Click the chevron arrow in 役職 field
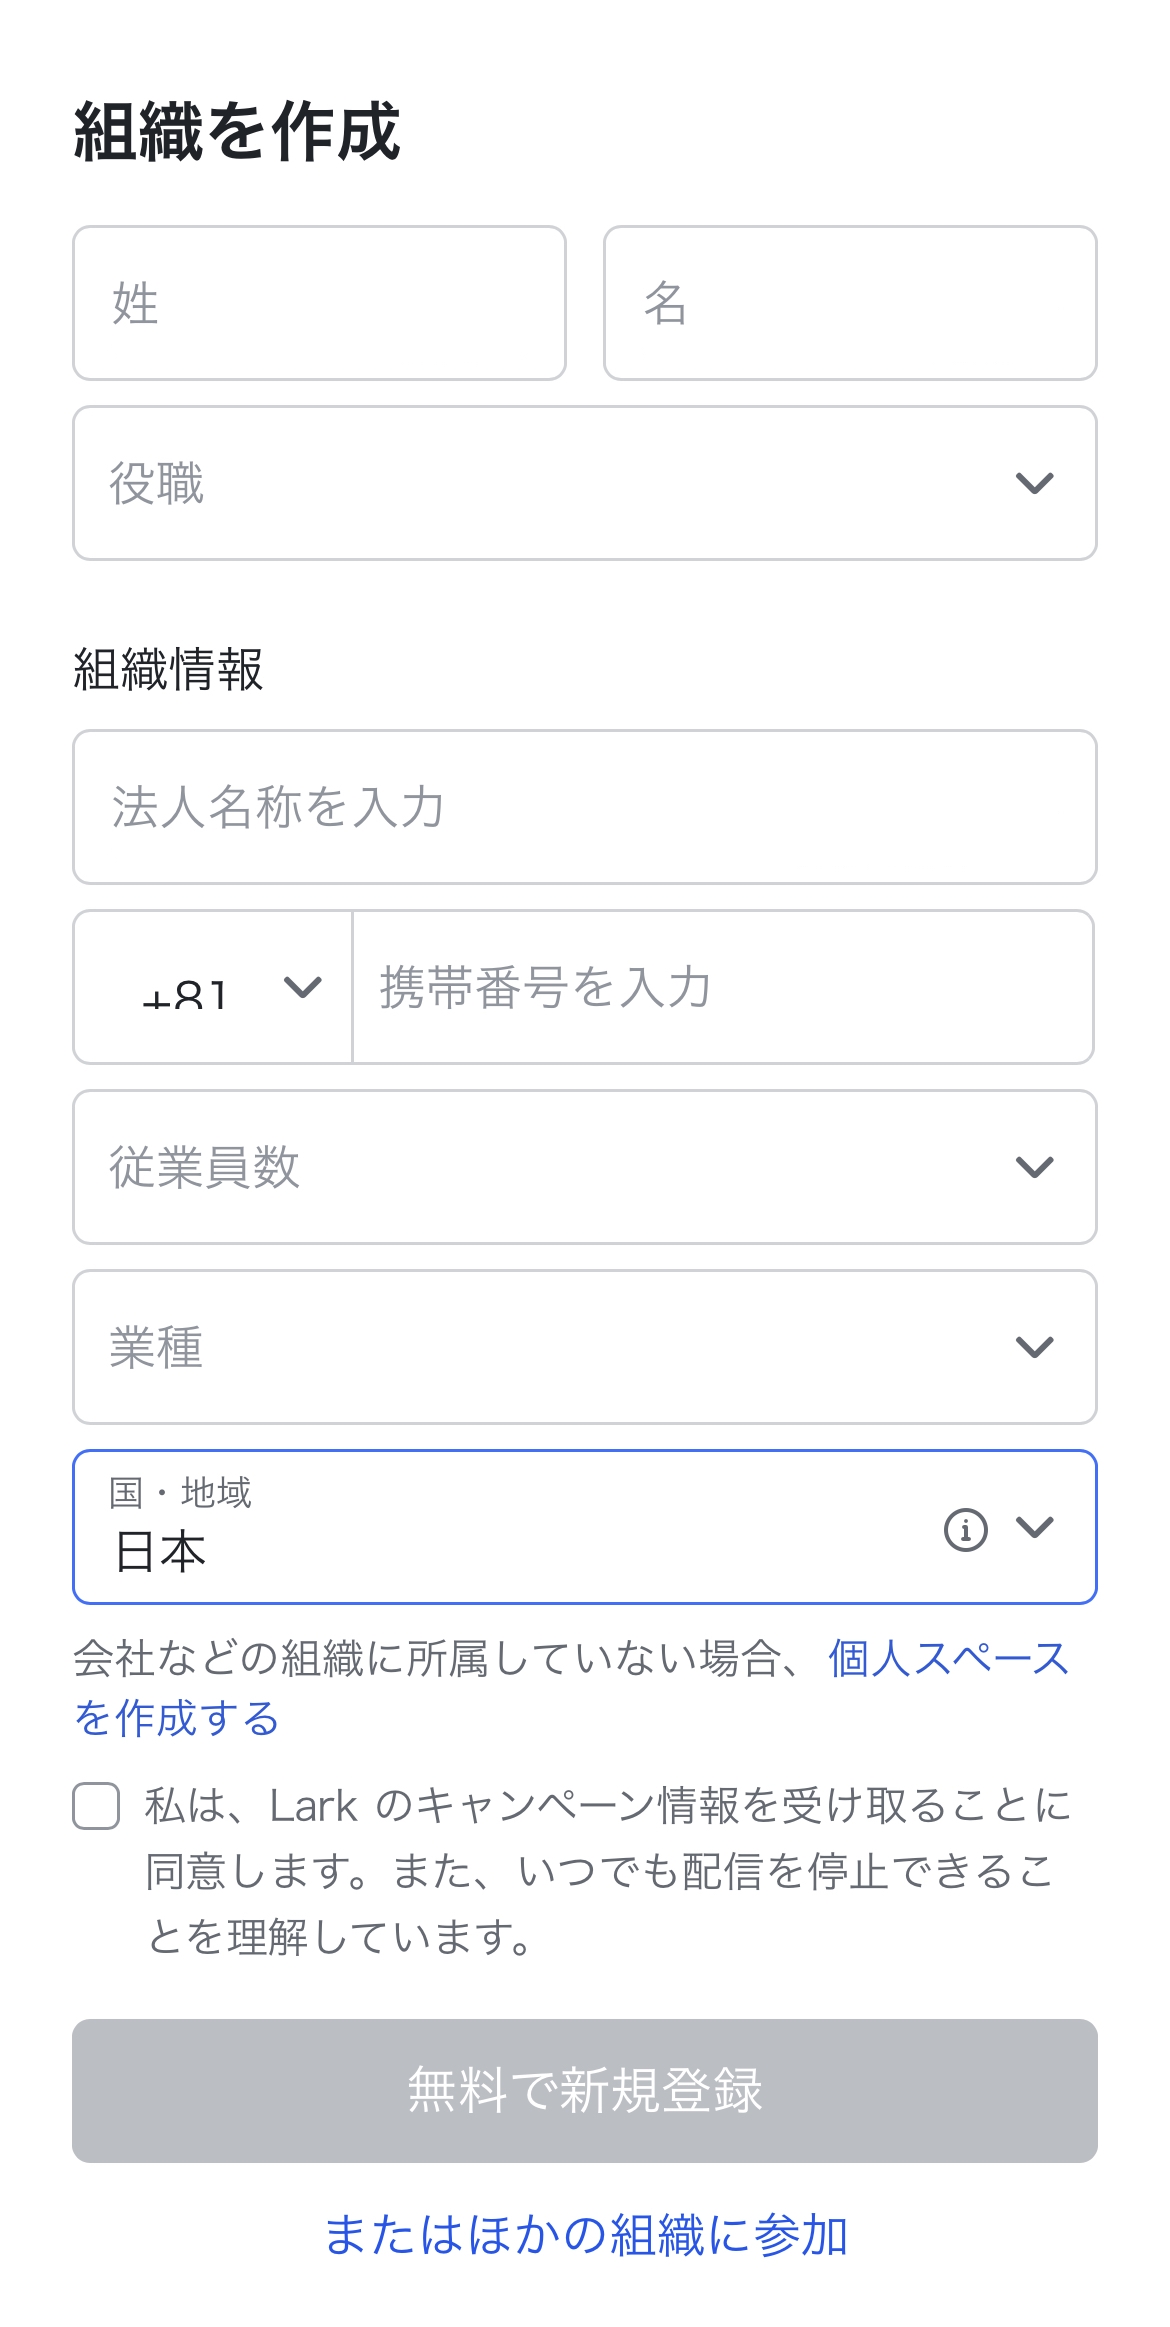This screenshot has height=2327, width=1170. [x=1034, y=483]
